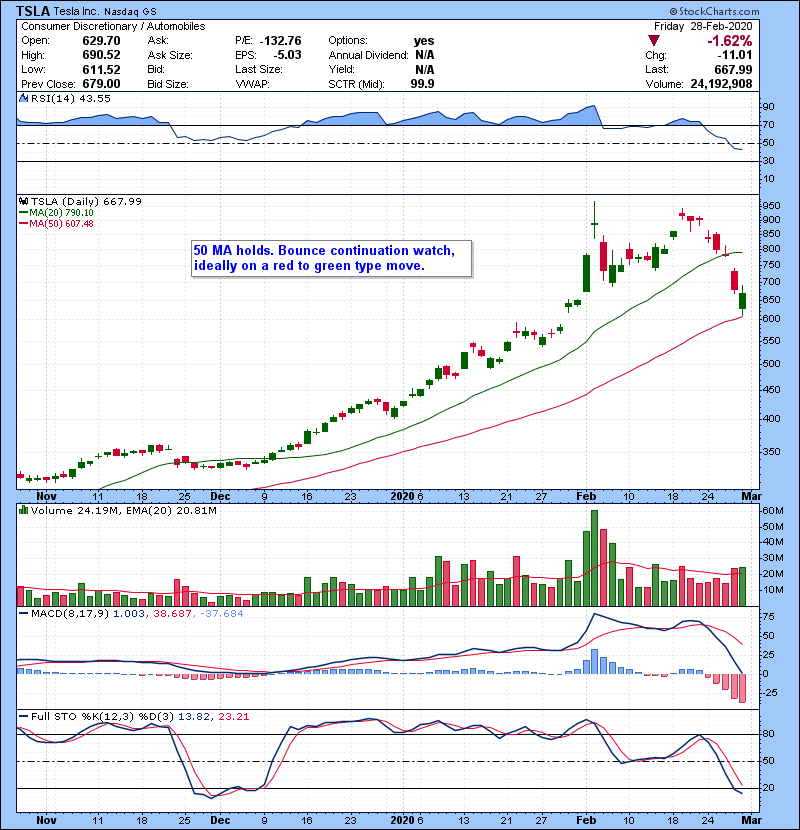Click the 950 price axis label
The height and width of the screenshot is (830, 800).
click(771, 206)
